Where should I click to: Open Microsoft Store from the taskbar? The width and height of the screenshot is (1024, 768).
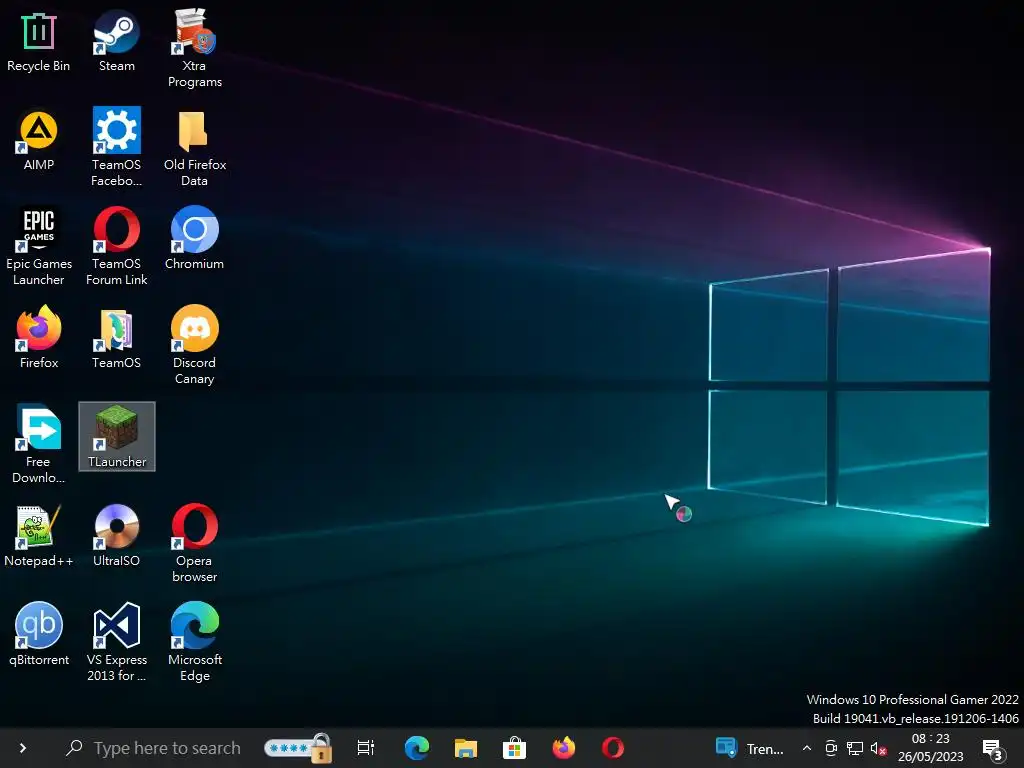pyautogui.click(x=515, y=748)
